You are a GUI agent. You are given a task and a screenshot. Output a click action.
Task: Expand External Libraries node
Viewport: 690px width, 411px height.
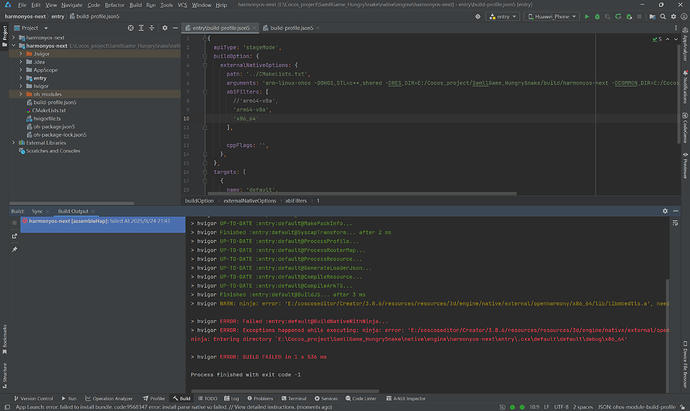click(x=13, y=142)
